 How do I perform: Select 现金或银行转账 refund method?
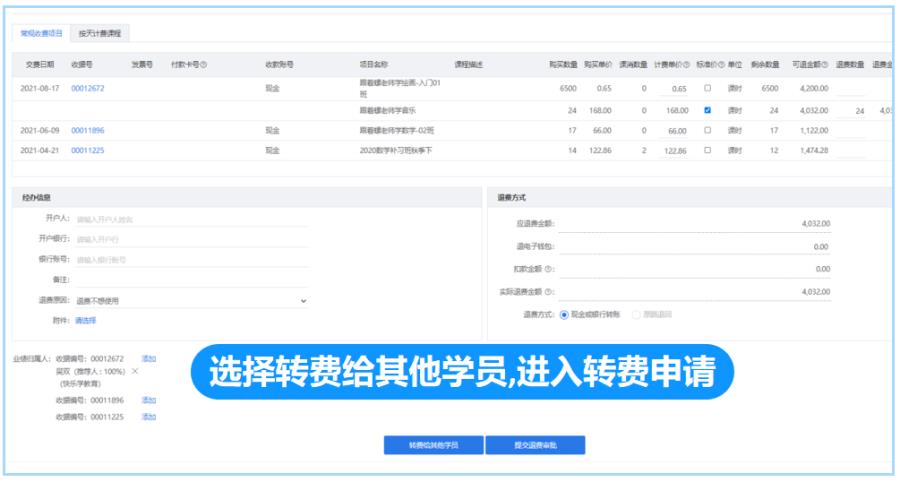tap(564, 314)
